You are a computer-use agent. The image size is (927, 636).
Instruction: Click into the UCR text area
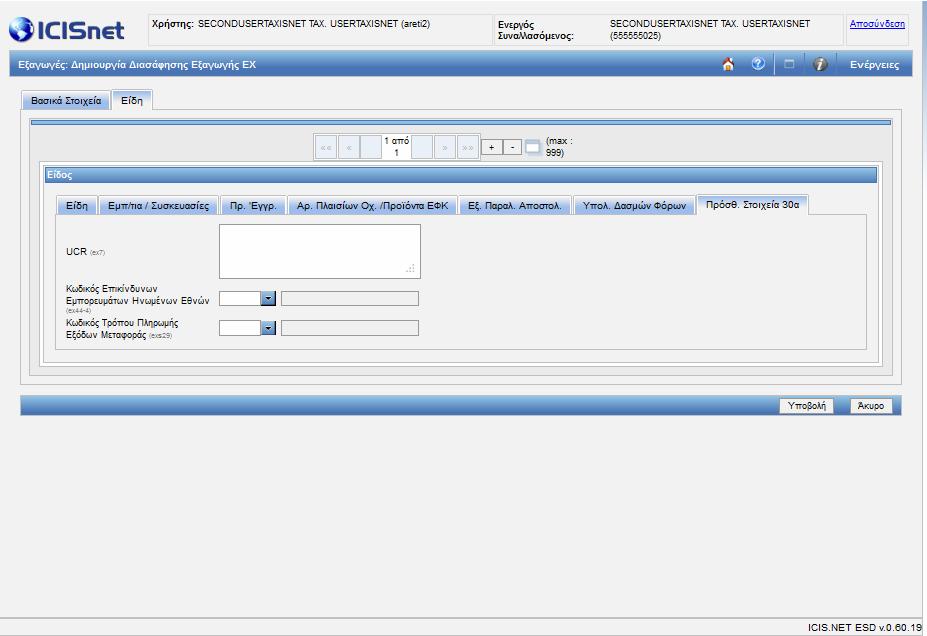coord(320,251)
